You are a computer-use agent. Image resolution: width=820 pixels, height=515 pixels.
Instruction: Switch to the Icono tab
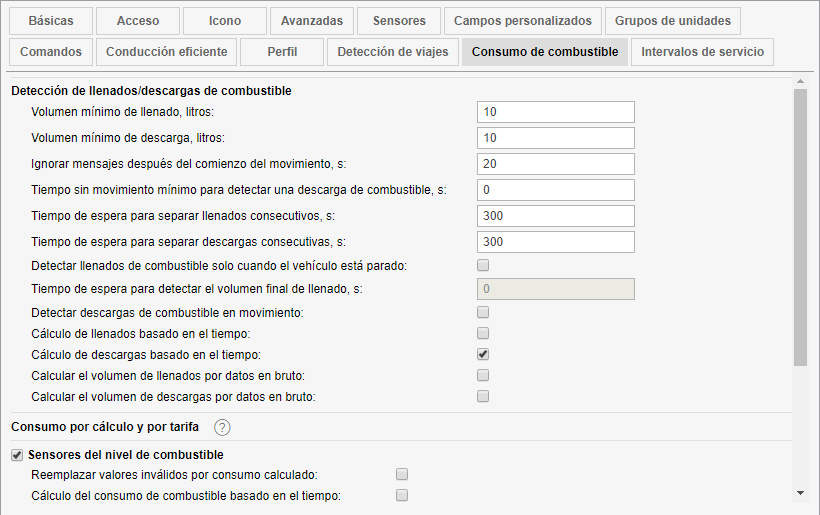(x=225, y=20)
